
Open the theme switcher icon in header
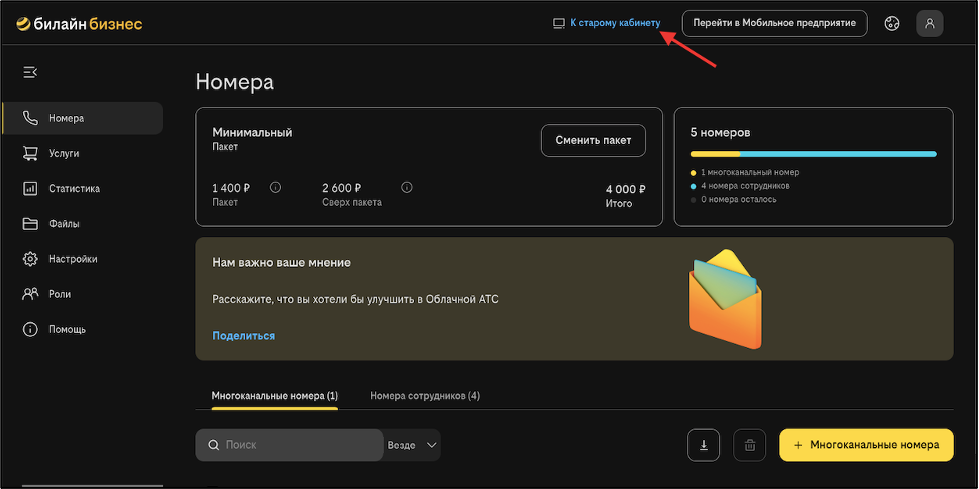(x=892, y=24)
